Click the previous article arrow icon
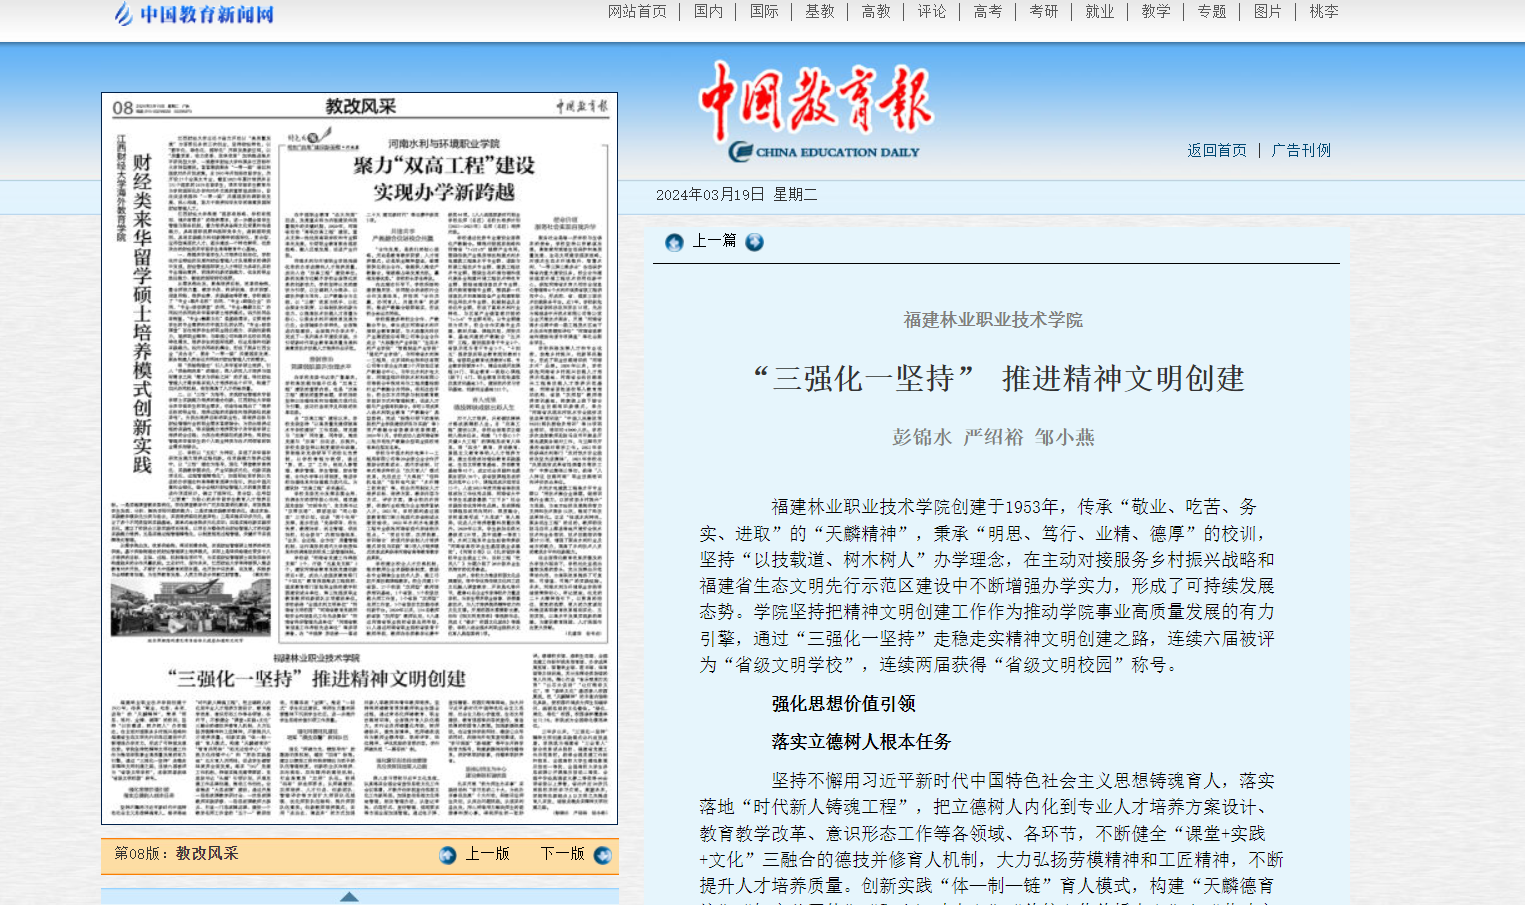 click(x=674, y=242)
